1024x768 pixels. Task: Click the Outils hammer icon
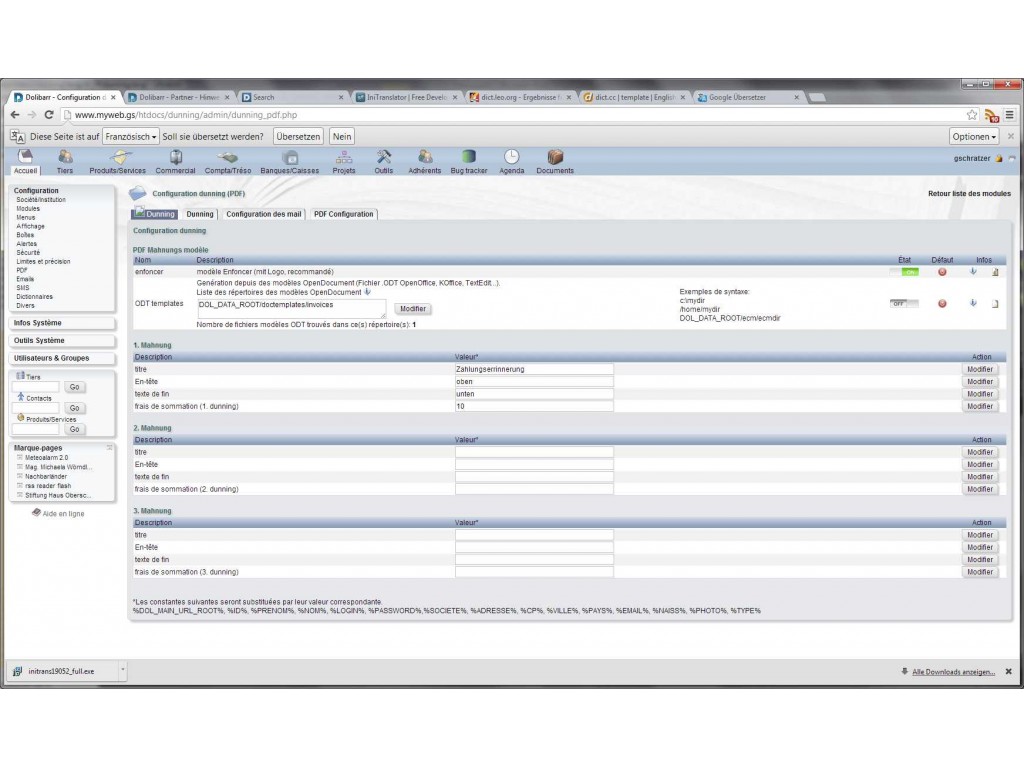[384, 157]
